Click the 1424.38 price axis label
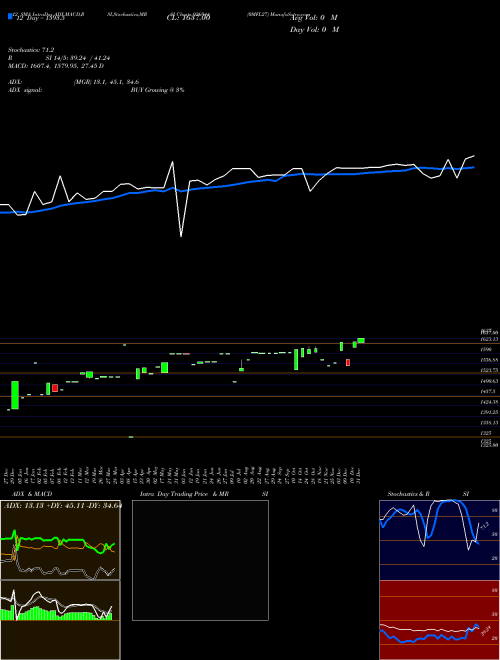500x660 pixels. click(490, 402)
